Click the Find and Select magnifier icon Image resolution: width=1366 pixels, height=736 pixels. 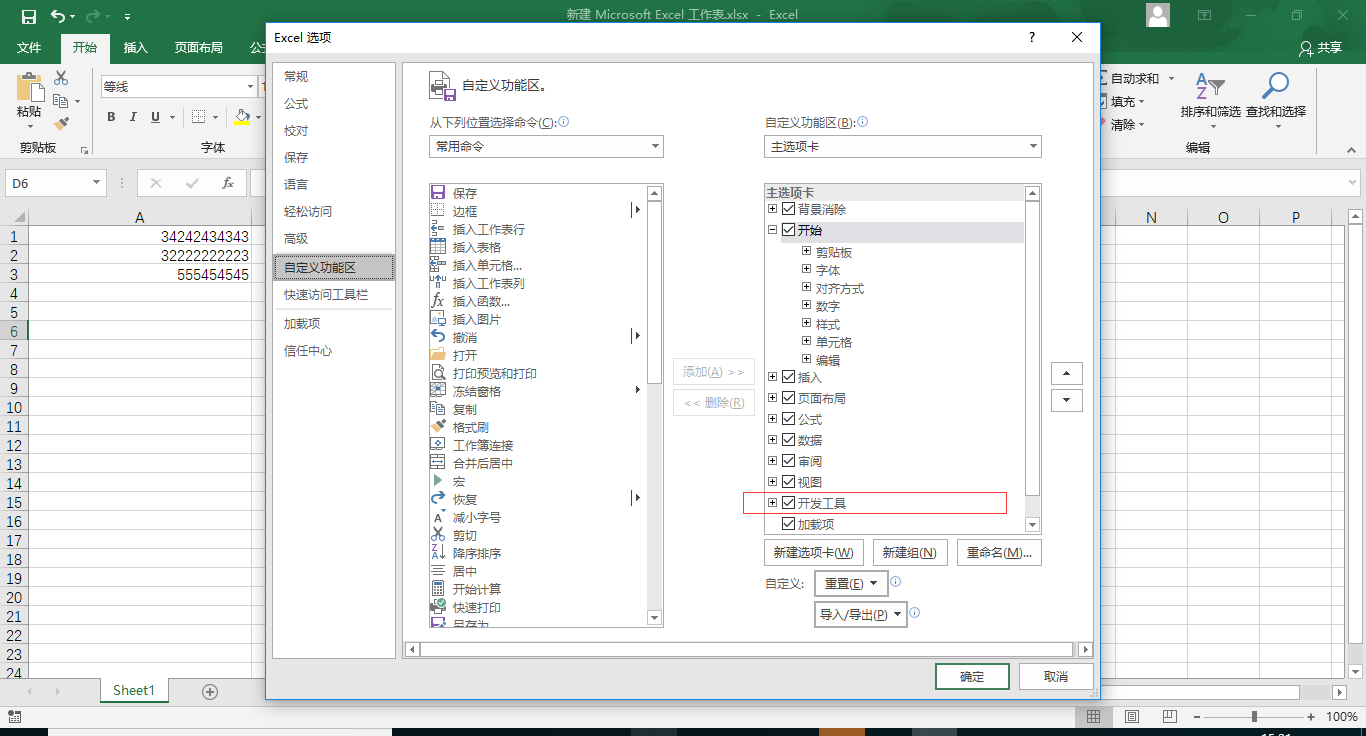1275,87
